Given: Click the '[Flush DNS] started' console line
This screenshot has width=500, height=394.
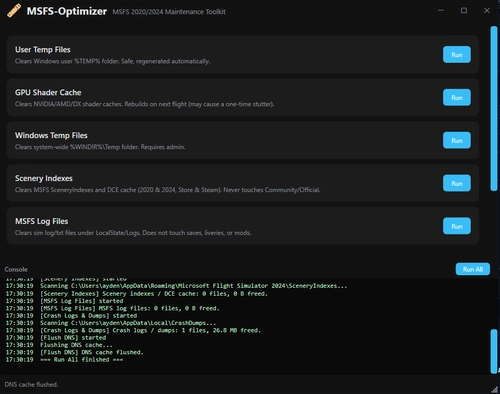Looking at the screenshot, I should pyautogui.click(x=56, y=338).
